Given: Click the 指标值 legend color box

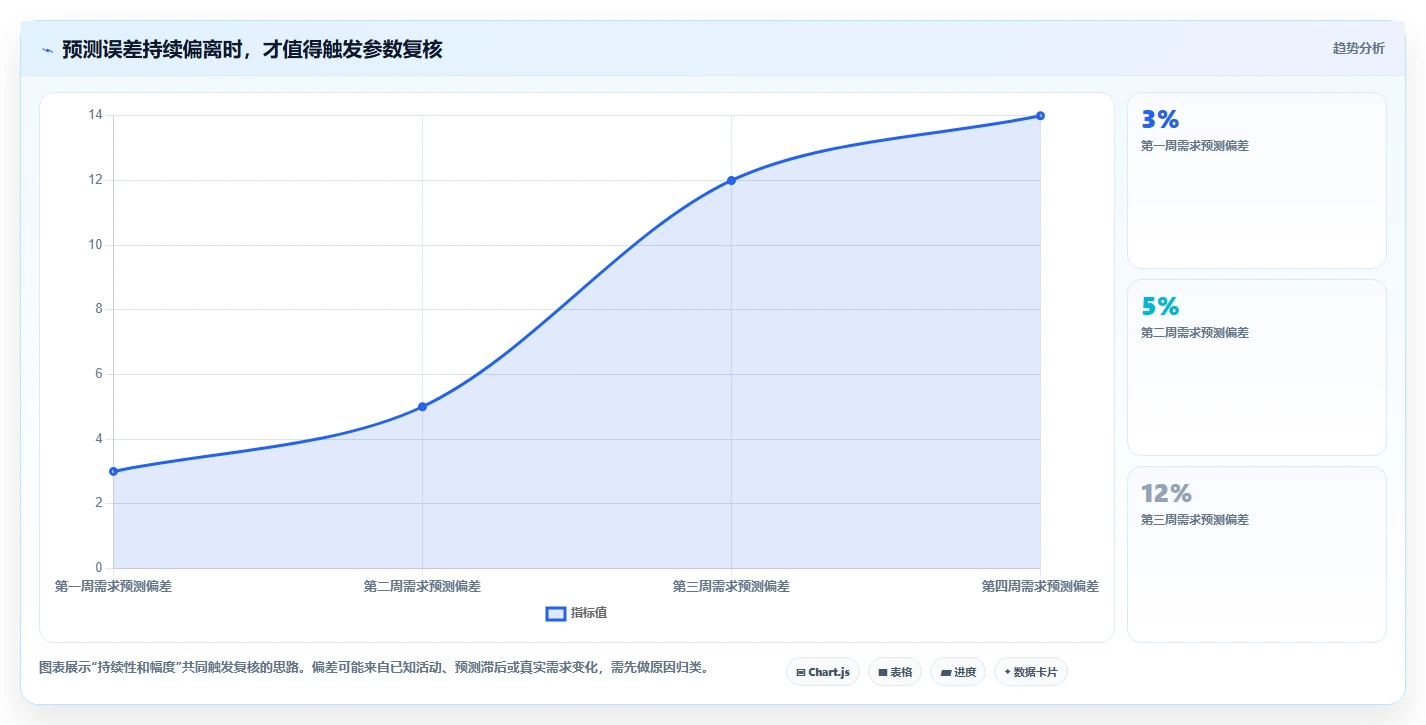Looking at the screenshot, I should (x=556, y=613).
